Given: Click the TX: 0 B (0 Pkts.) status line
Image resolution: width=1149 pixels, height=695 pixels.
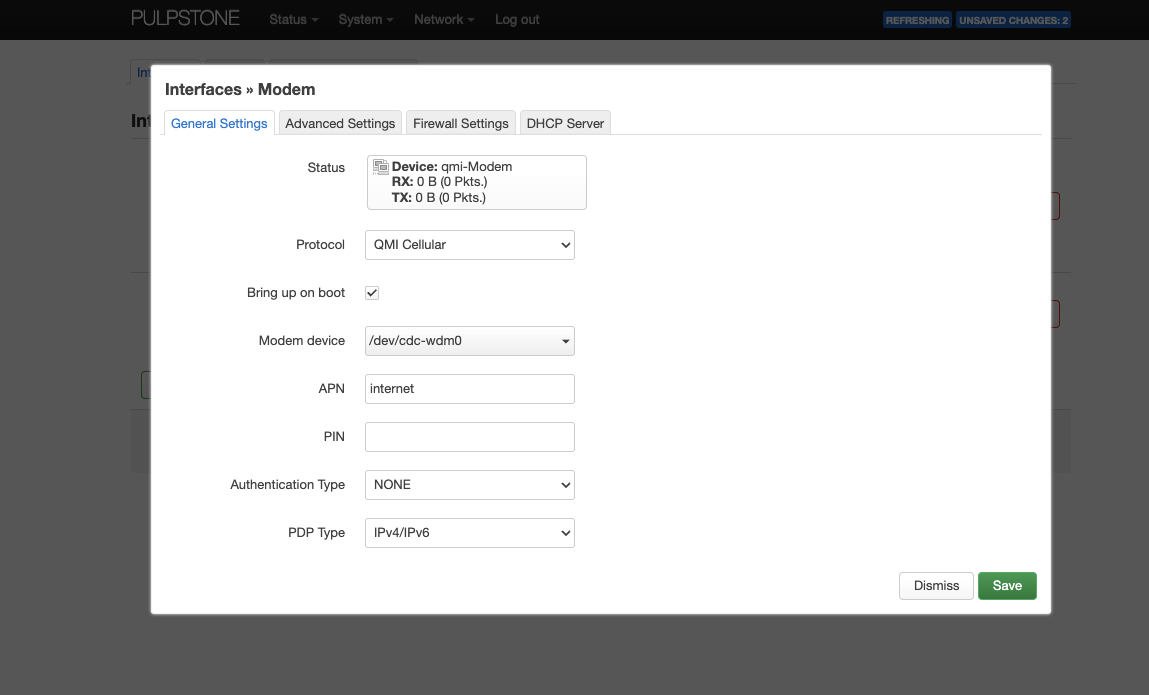Looking at the screenshot, I should coord(439,198).
